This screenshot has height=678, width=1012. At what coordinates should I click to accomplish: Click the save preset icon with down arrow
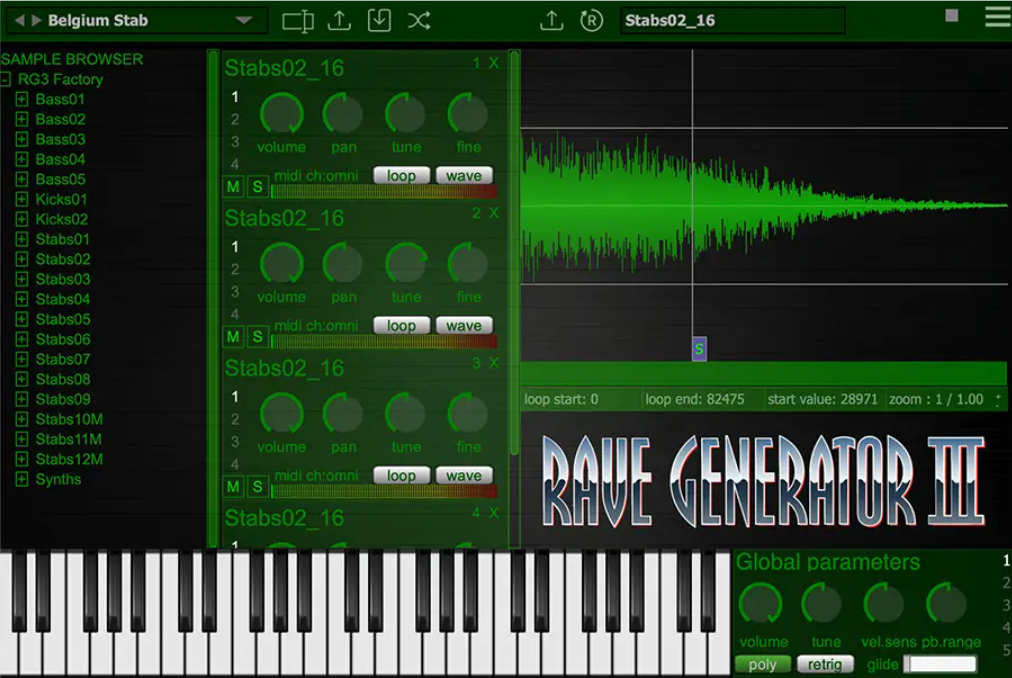379,21
